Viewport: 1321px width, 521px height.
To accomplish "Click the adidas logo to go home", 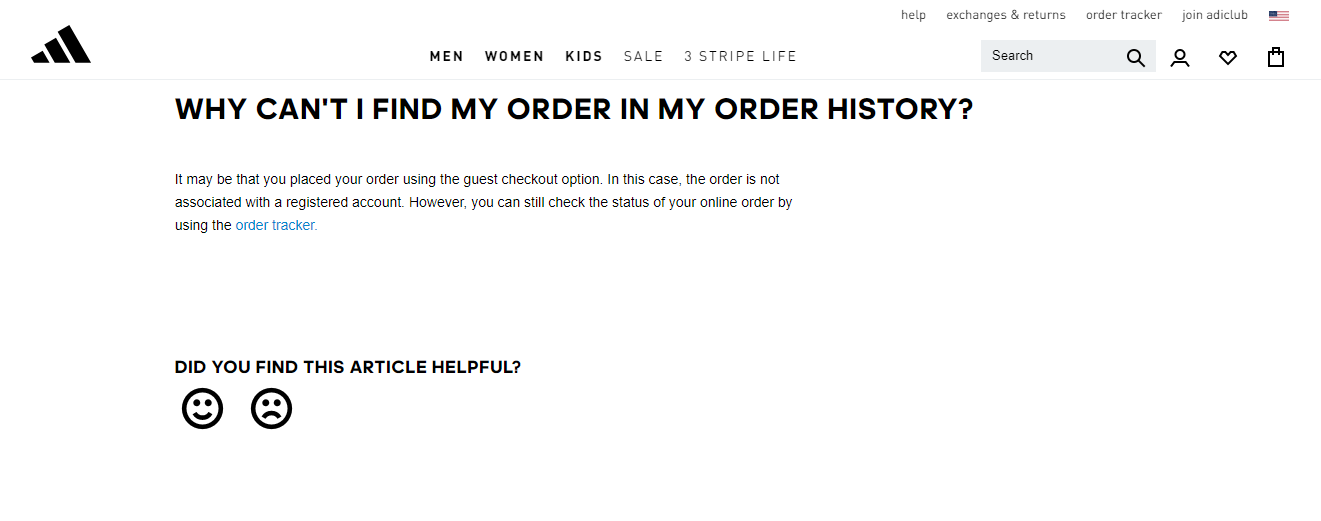I will tap(61, 45).
